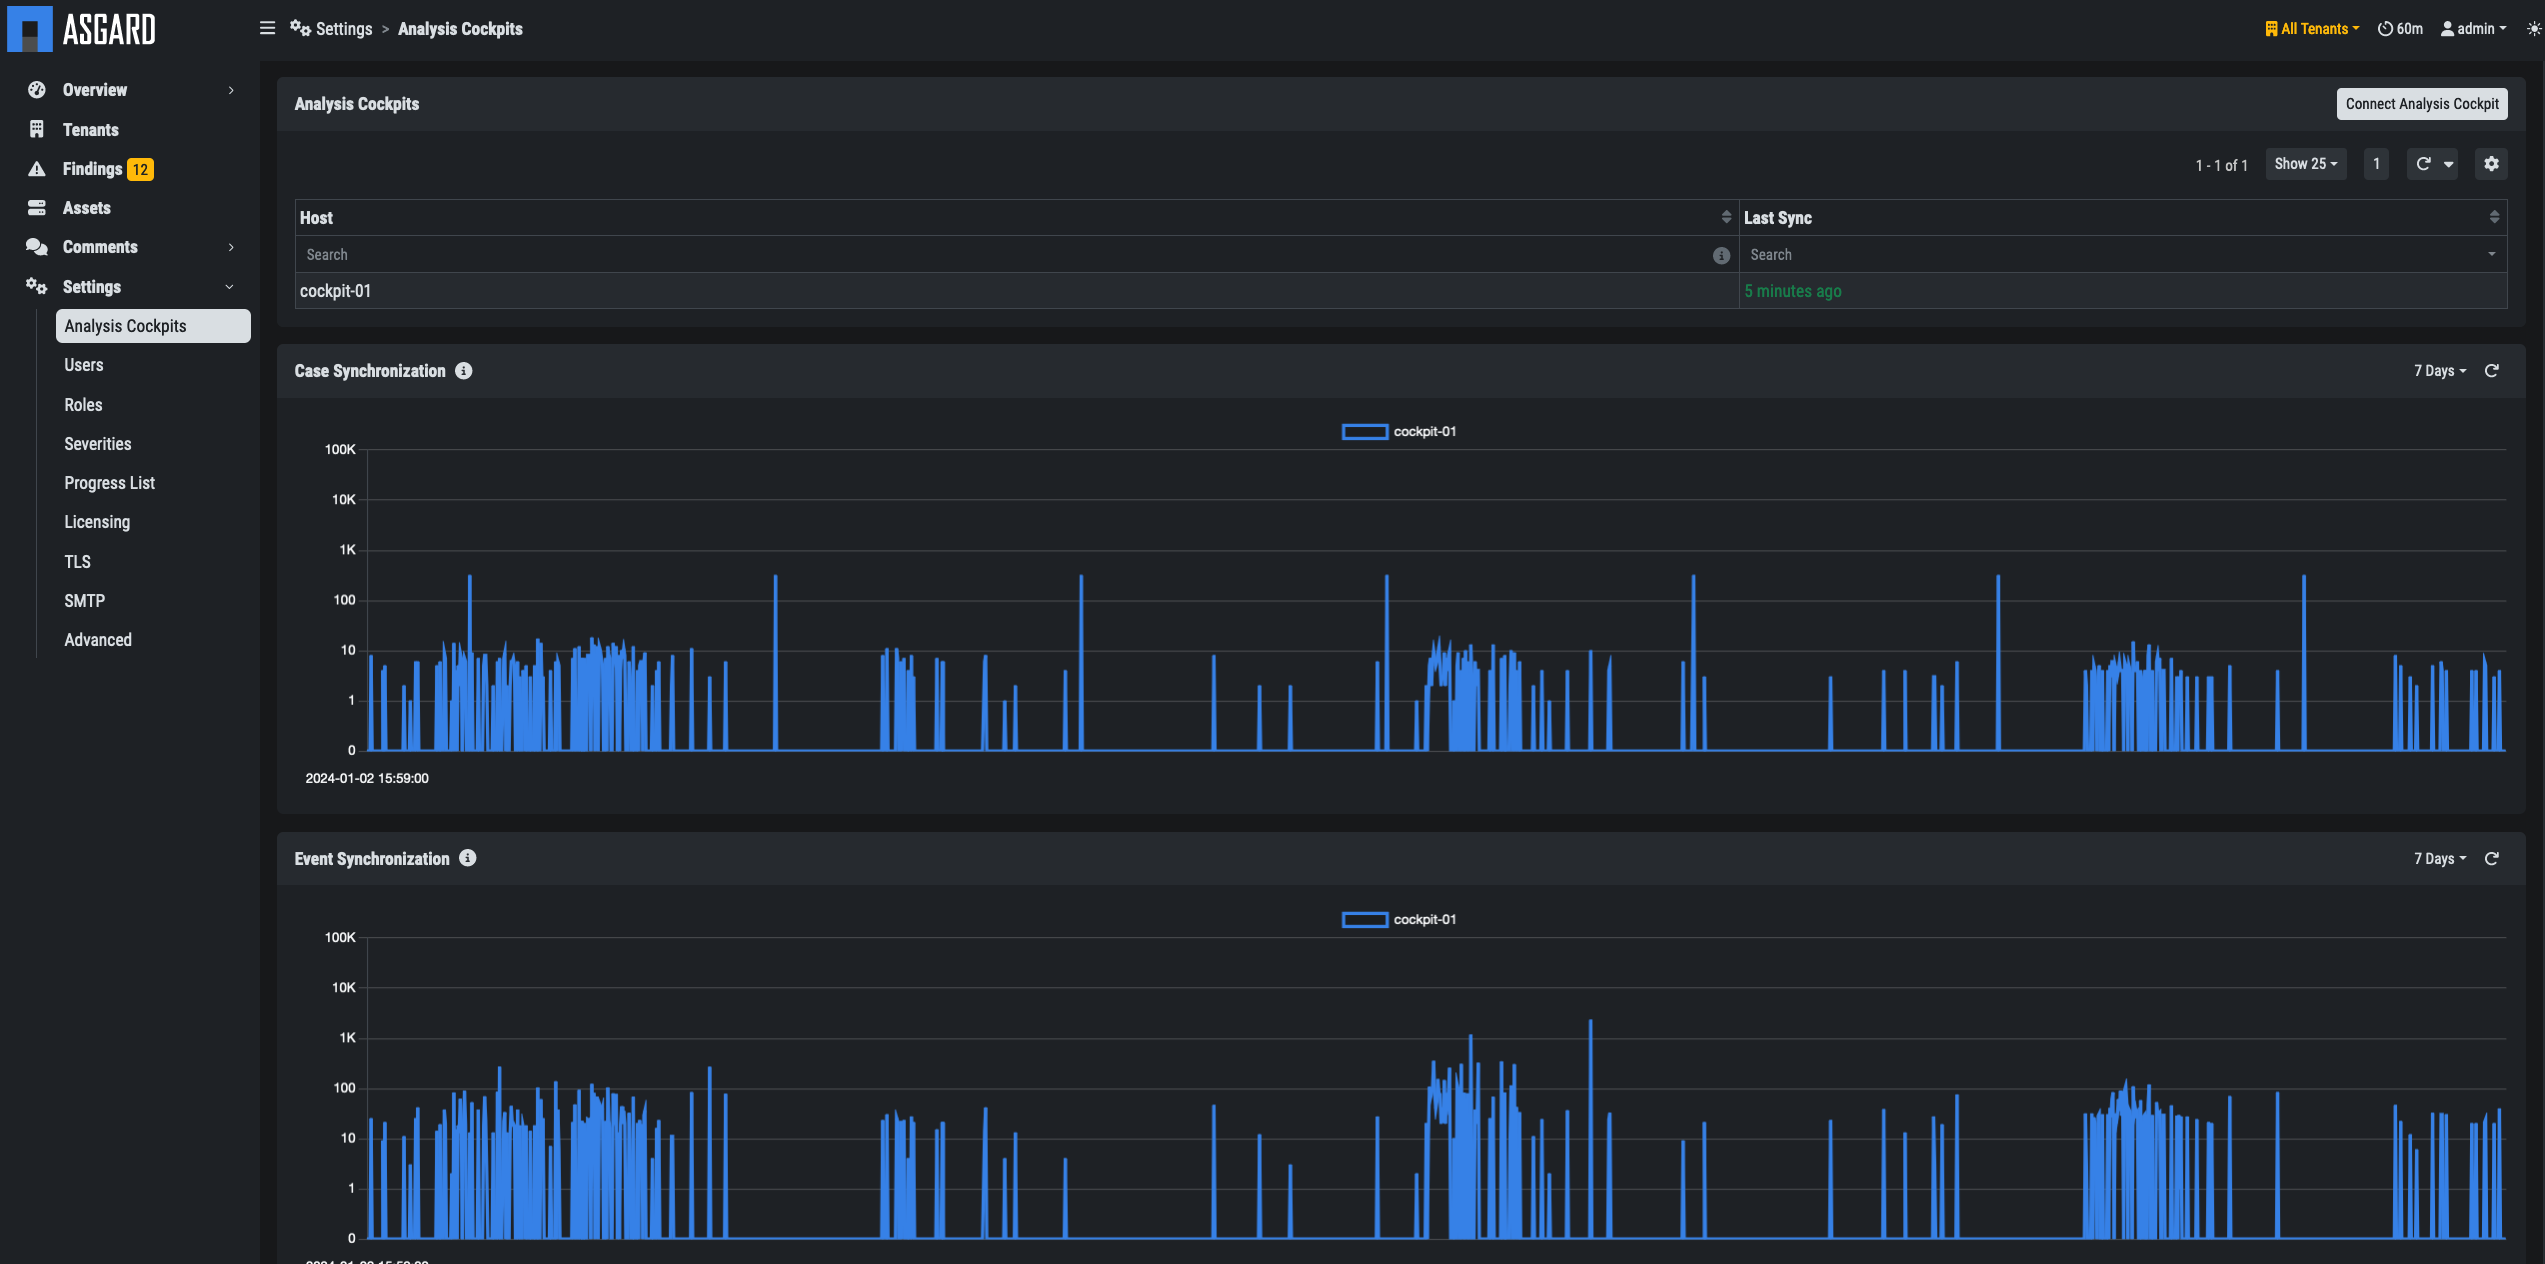Refresh the Analysis Cockpits table

(x=2423, y=164)
